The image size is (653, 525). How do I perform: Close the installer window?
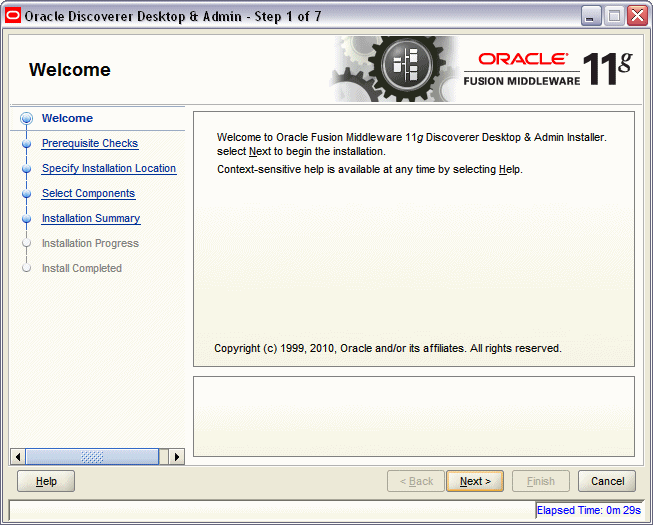pos(638,16)
